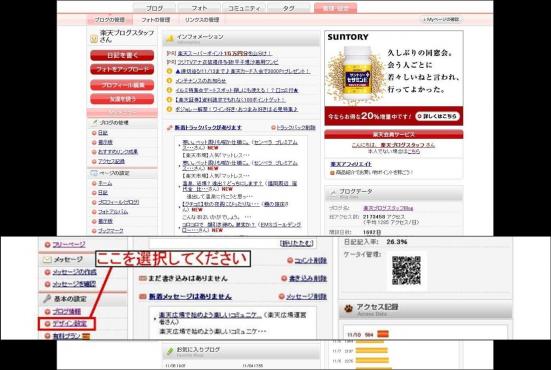551x370 pixels.
Task: Open the アクセス記録 sidebar link
Action: pyautogui.click(x=111, y=161)
